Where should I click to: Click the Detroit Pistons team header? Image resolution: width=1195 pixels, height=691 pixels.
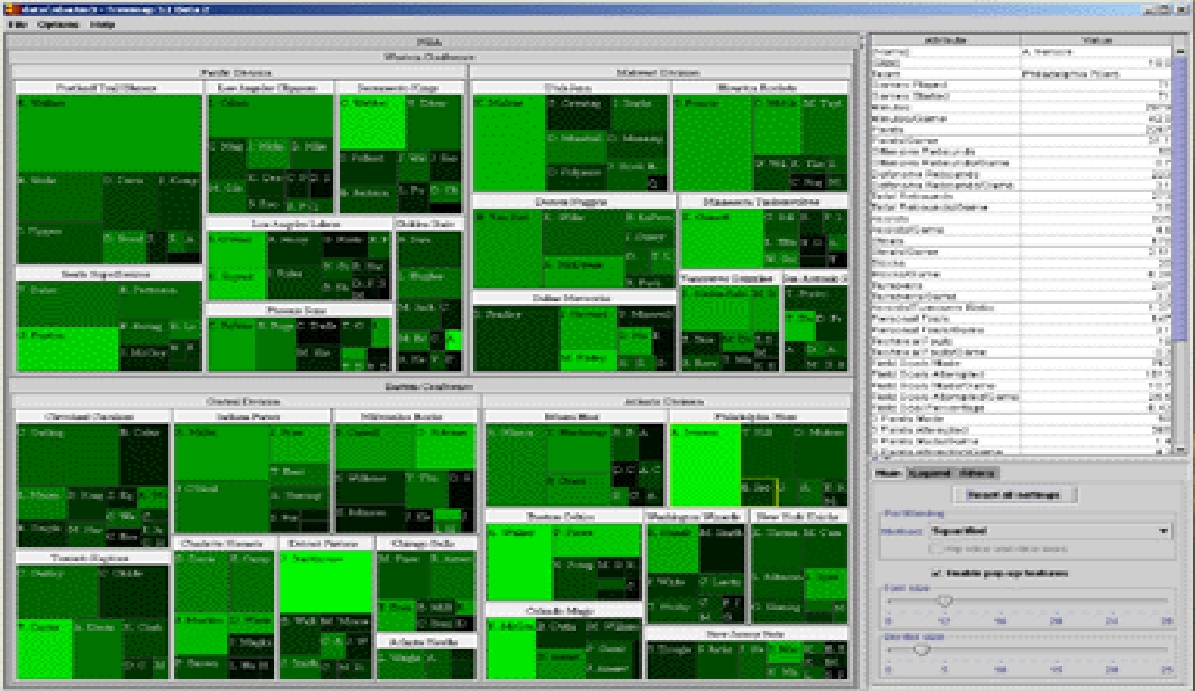pos(325,543)
